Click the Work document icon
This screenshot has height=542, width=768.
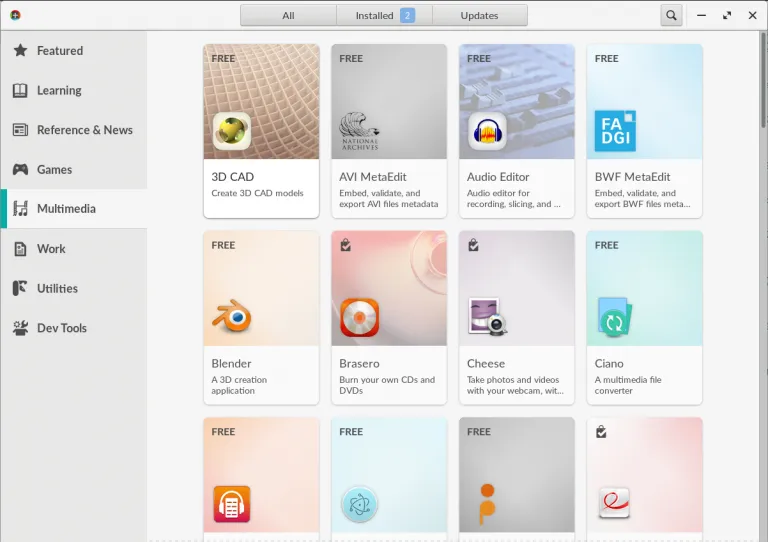click(20, 249)
